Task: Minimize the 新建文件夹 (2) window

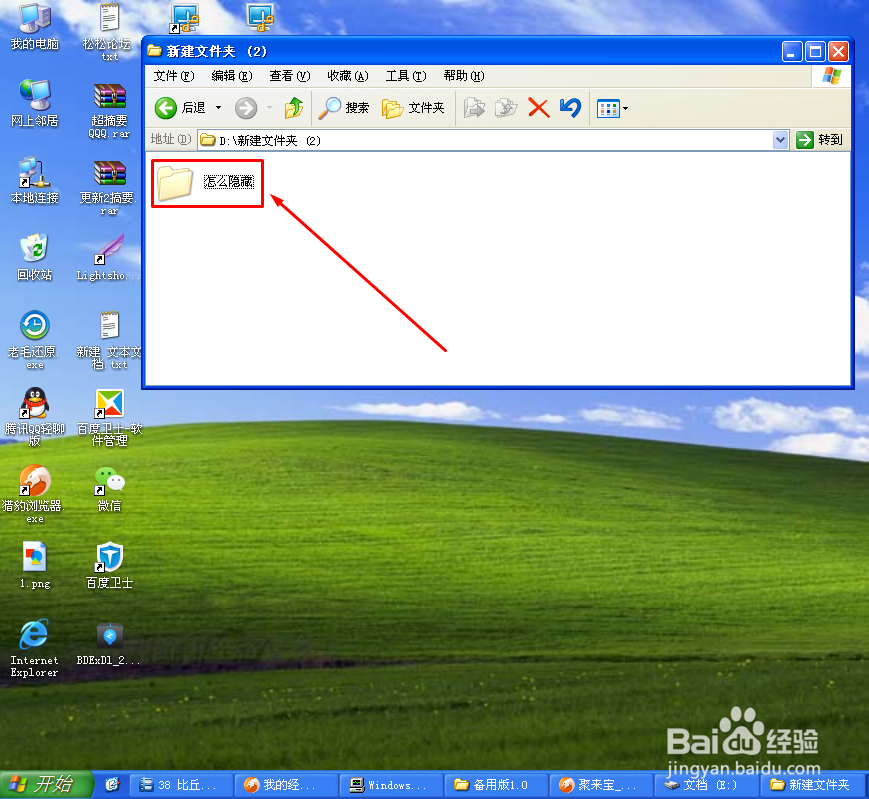Action: pos(791,52)
